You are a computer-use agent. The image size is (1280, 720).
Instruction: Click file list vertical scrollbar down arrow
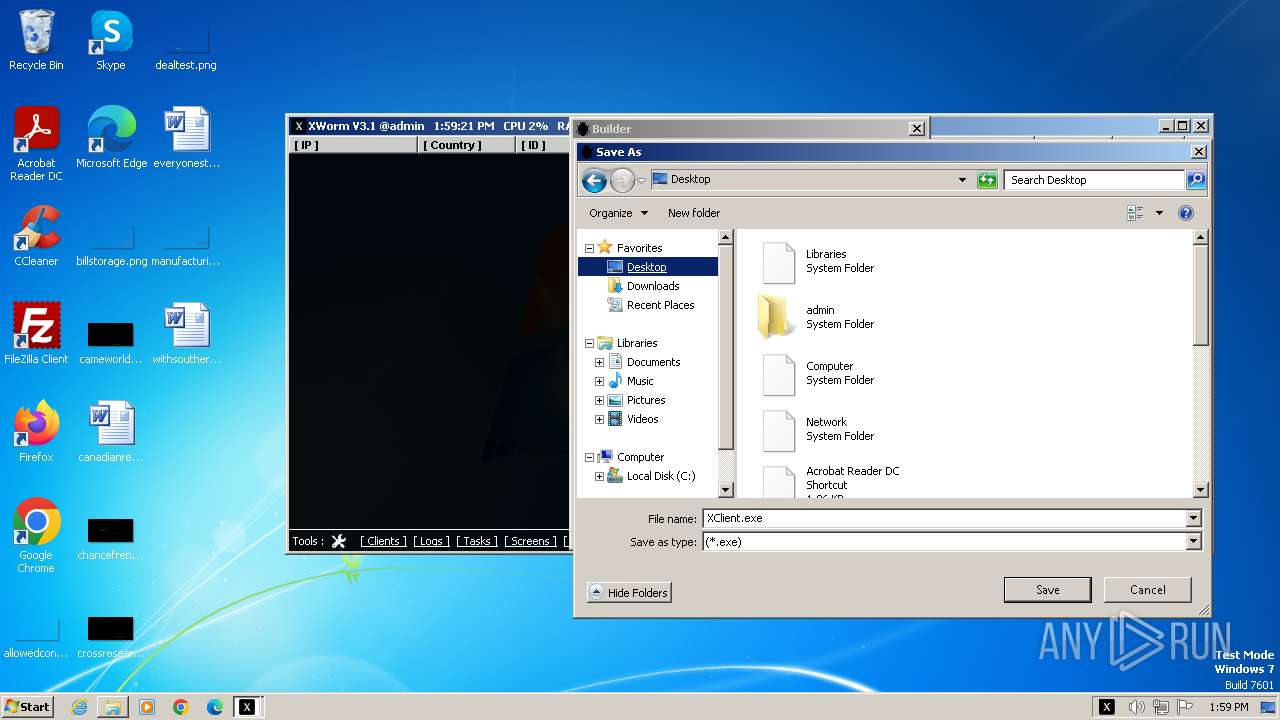1201,490
